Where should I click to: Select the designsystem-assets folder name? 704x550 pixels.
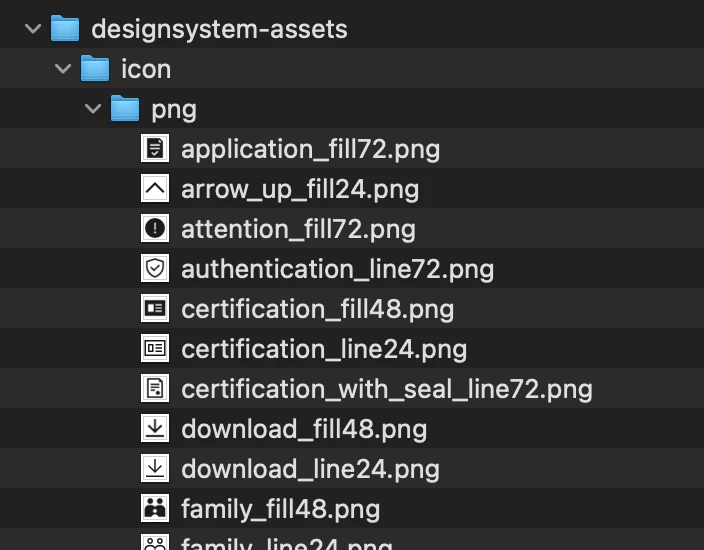(219, 30)
